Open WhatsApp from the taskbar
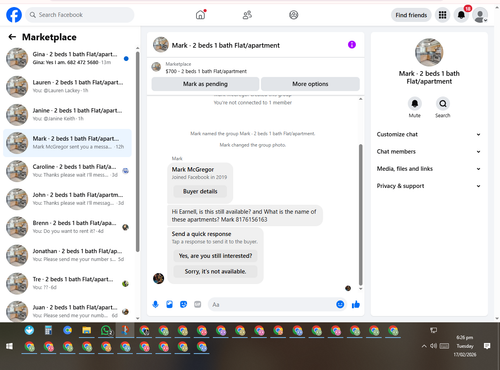The image size is (500, 370). click(x=106, y=331)
